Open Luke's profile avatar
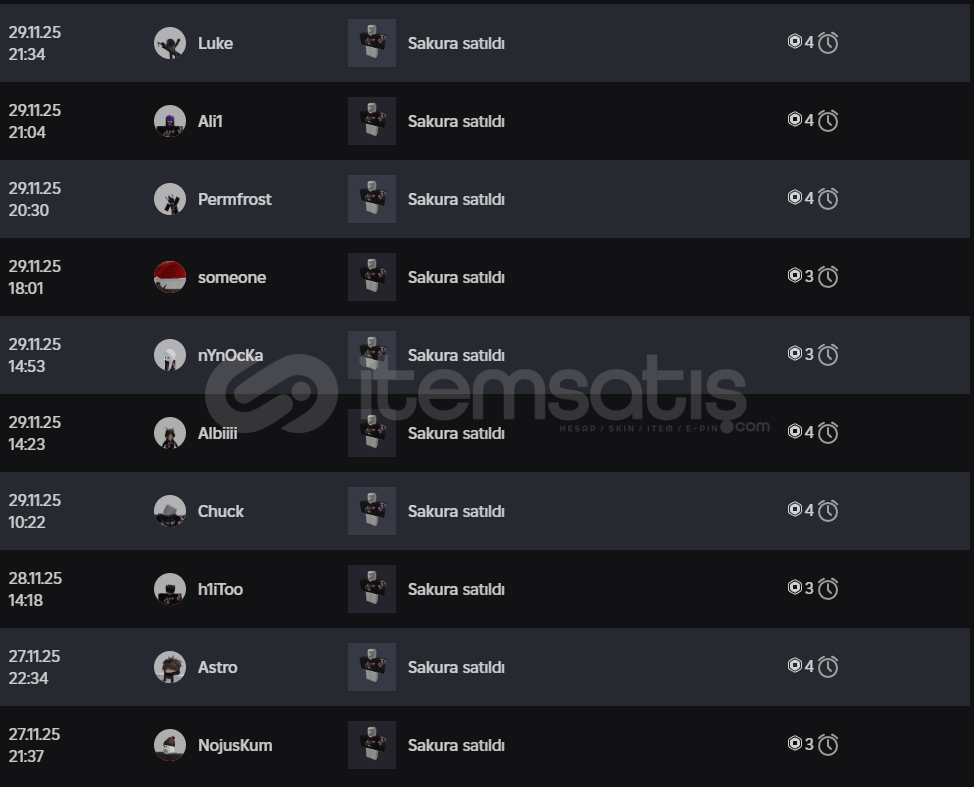Screen dimensions: 974x787 coord(170,43)
